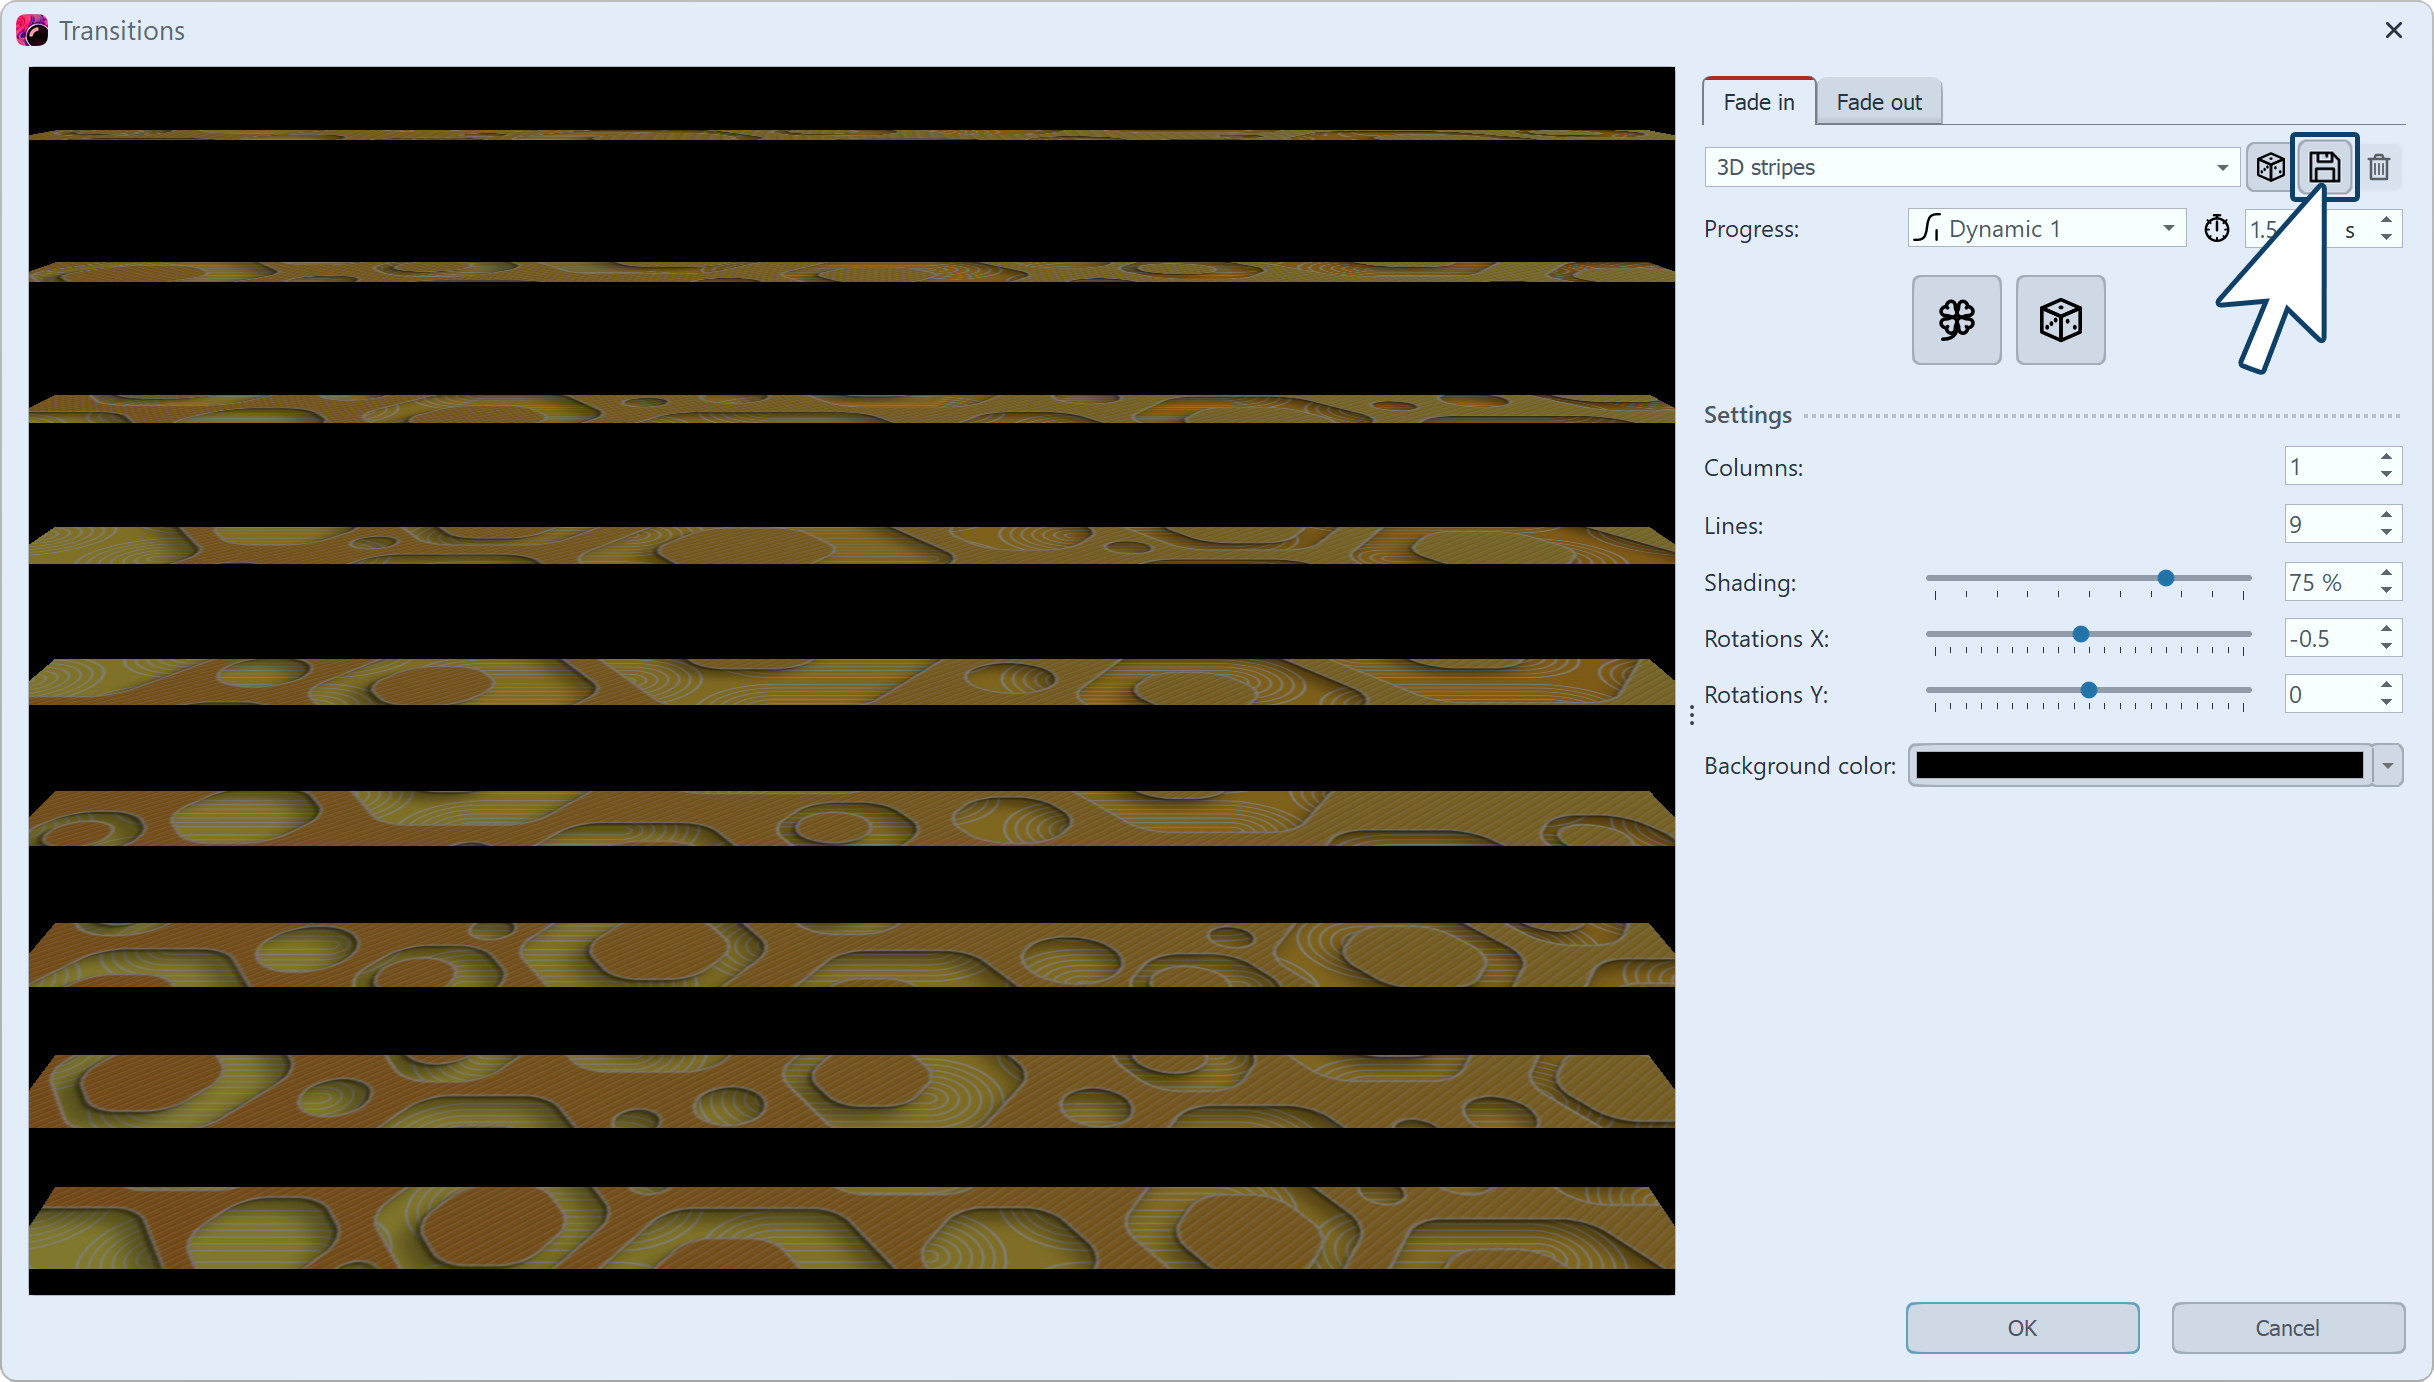Click the 3D cube icon next to dropdown
This screenshot has height=1382, width=2434.
coord(2270,167)
